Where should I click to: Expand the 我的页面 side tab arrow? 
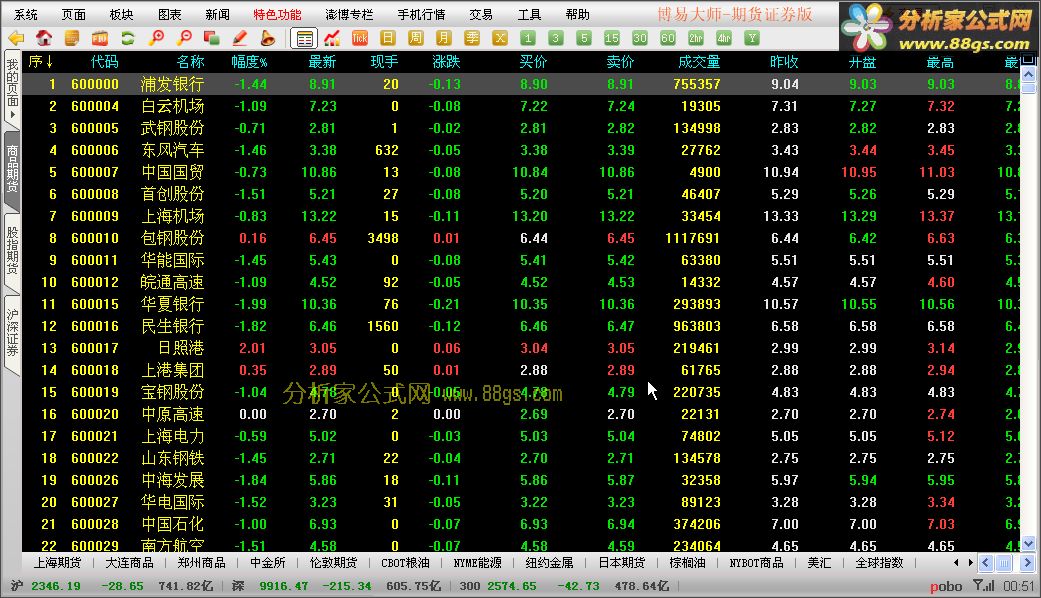coord(12,115)
